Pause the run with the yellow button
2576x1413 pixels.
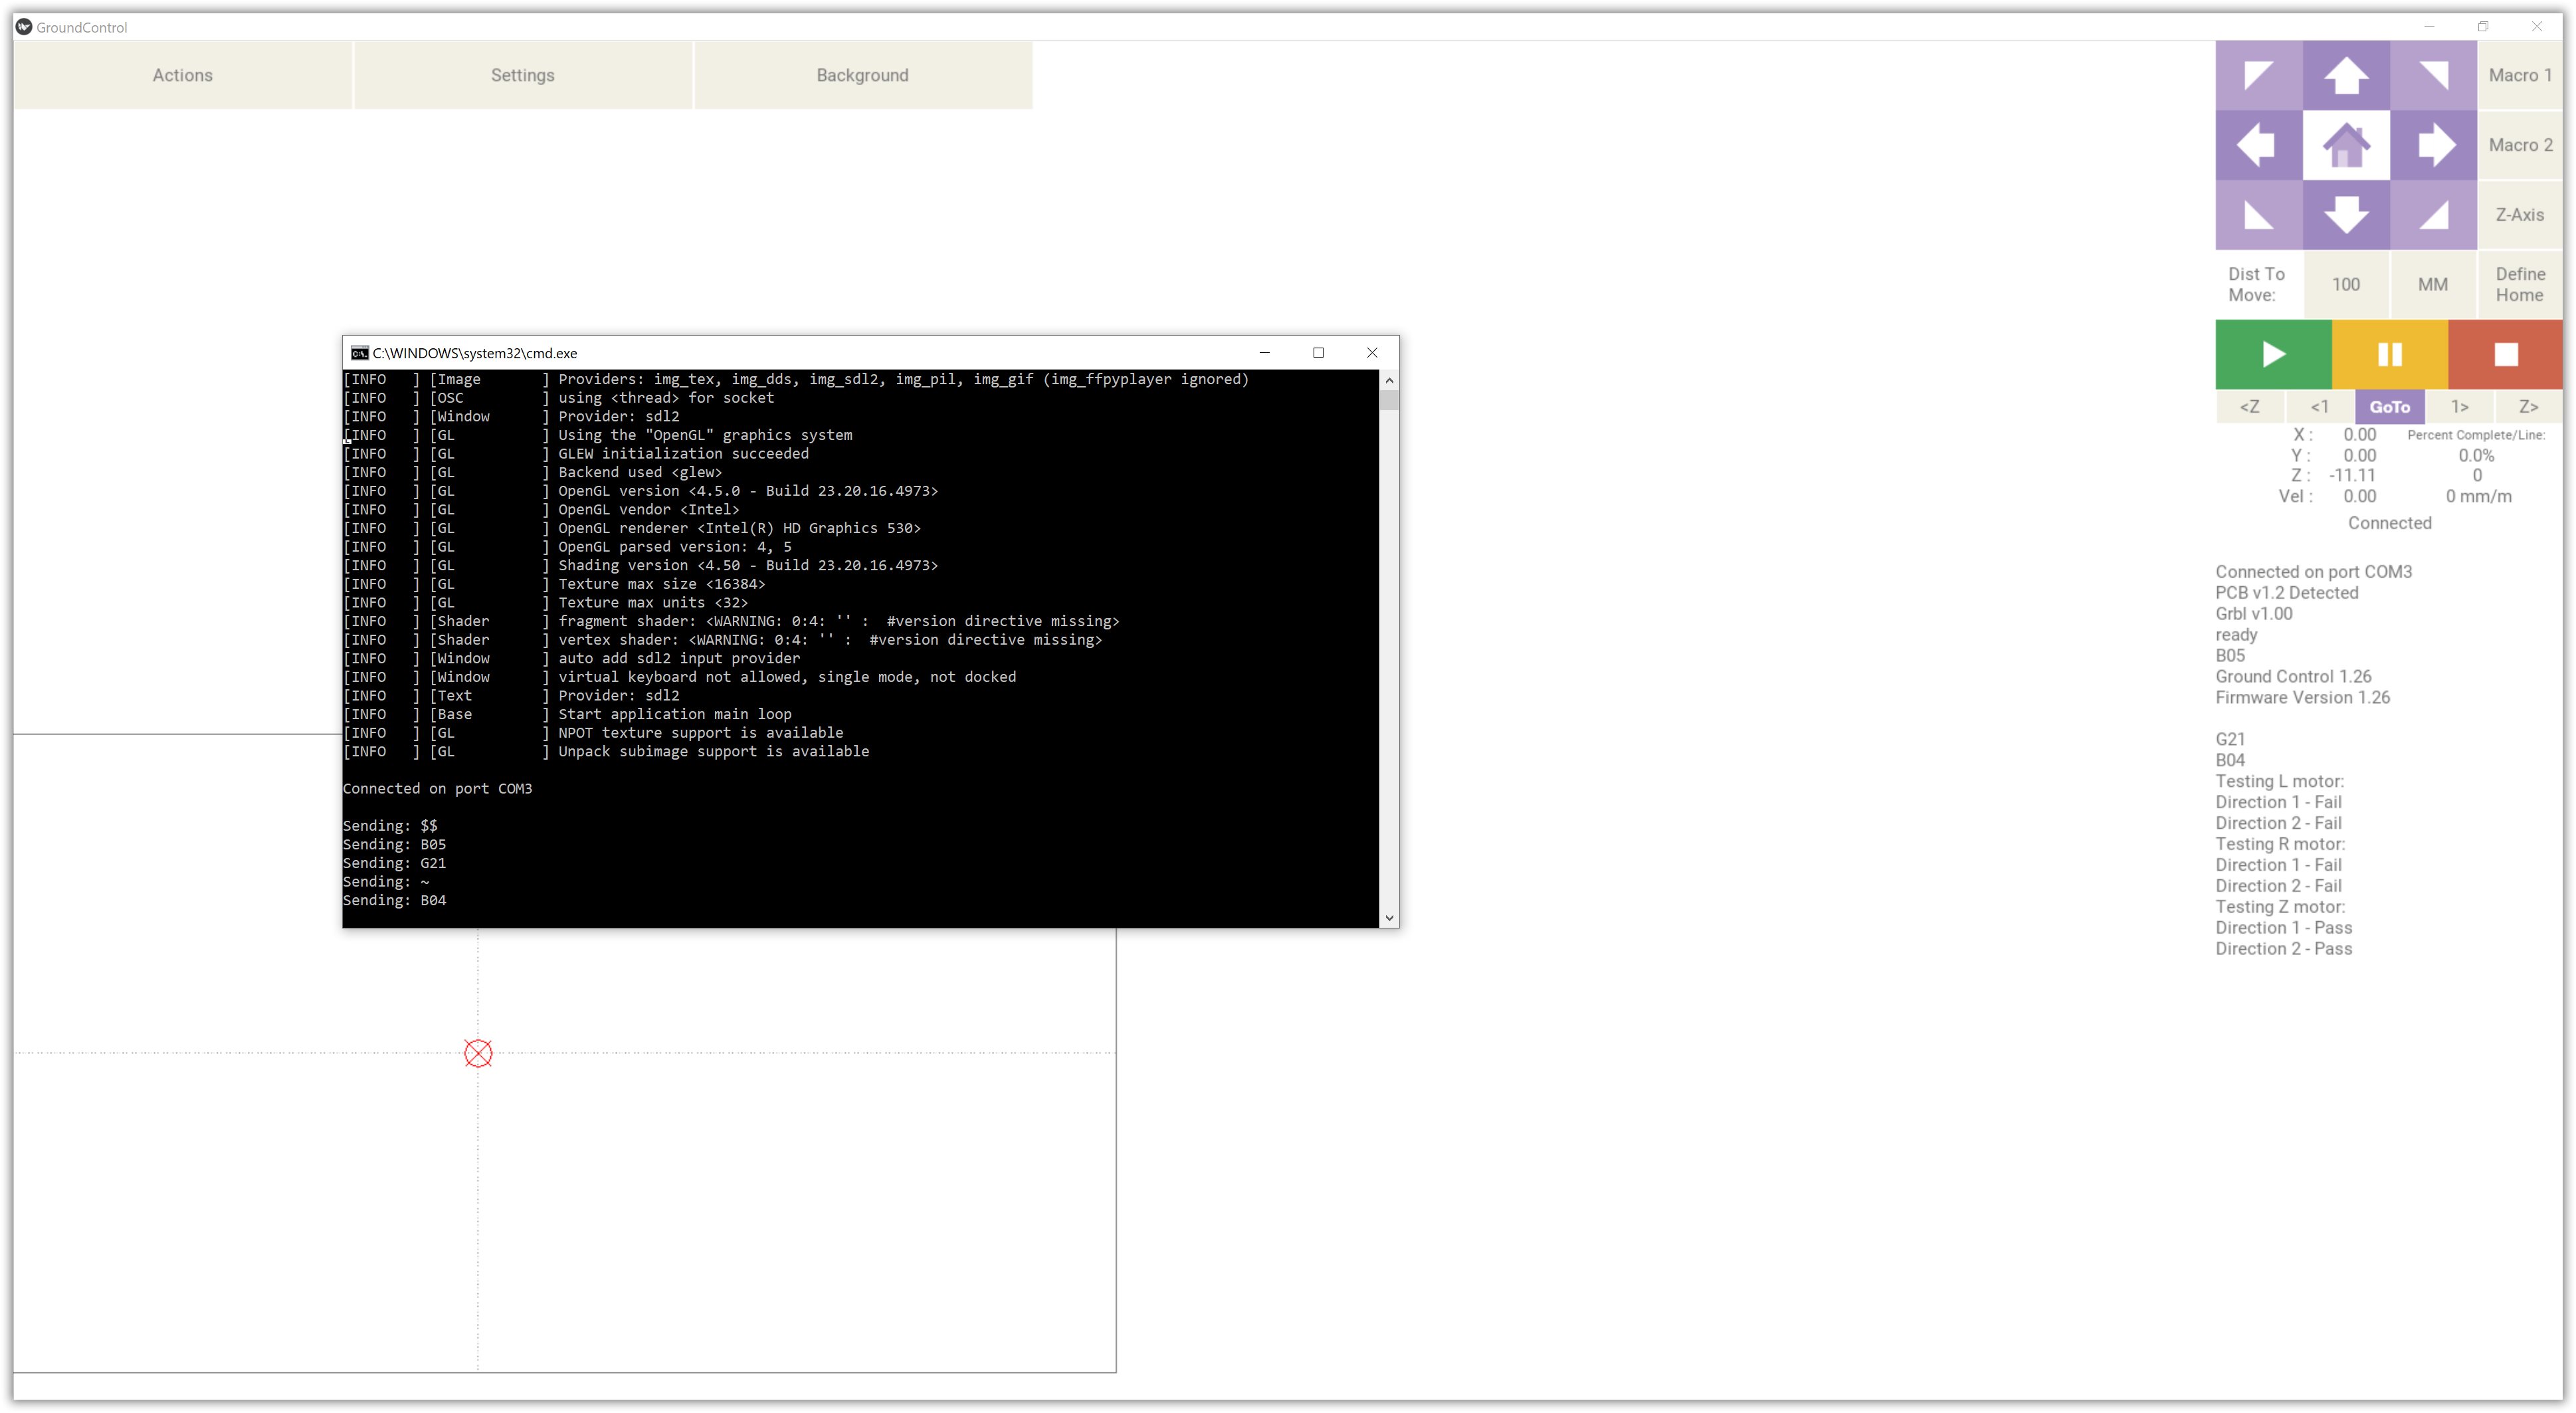(2388, 354)
